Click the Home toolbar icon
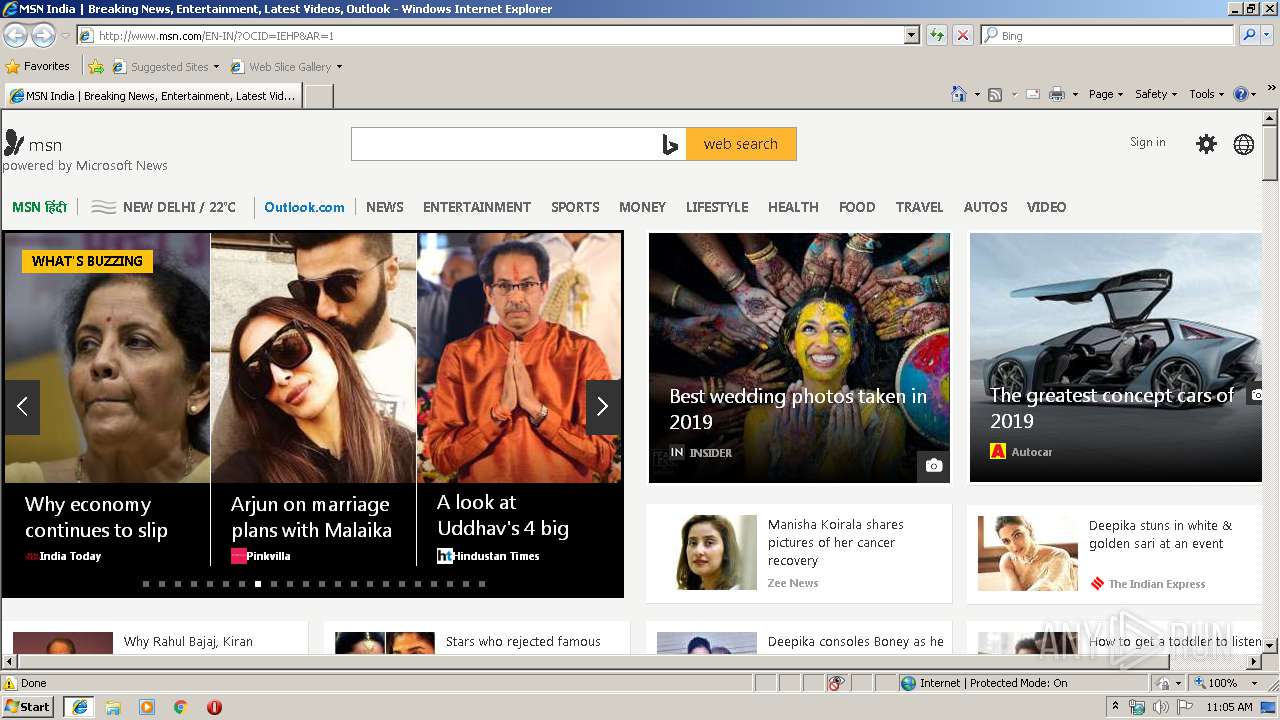1280x720 pixels. (959, 94)
